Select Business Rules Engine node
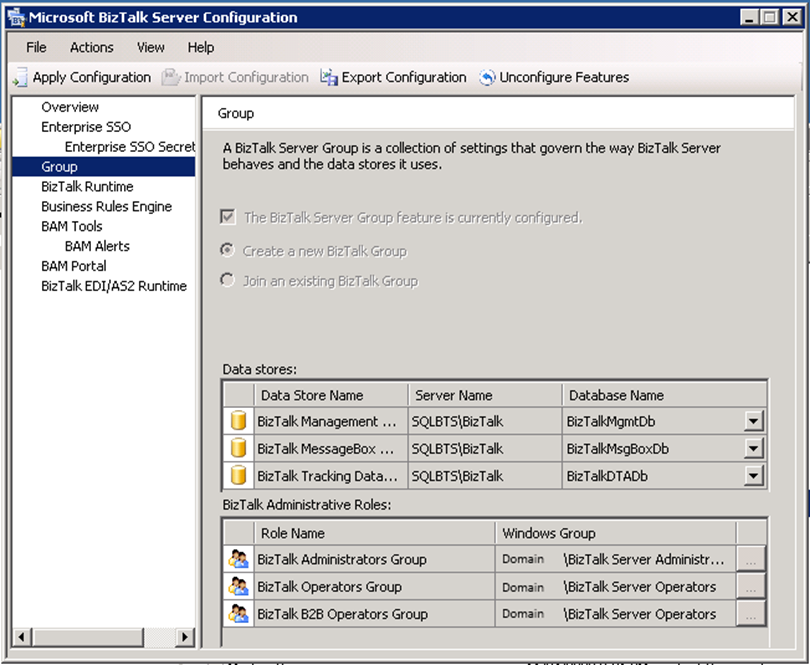Screen dimensions: 810x665 tap(106, 207)
